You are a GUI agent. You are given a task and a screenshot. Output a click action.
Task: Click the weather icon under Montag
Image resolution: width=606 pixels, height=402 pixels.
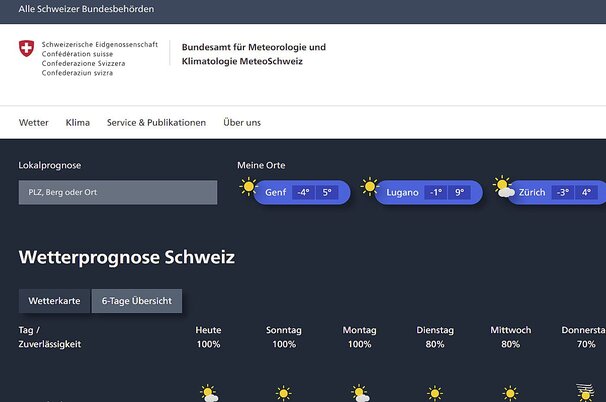(x=359, y=393)
